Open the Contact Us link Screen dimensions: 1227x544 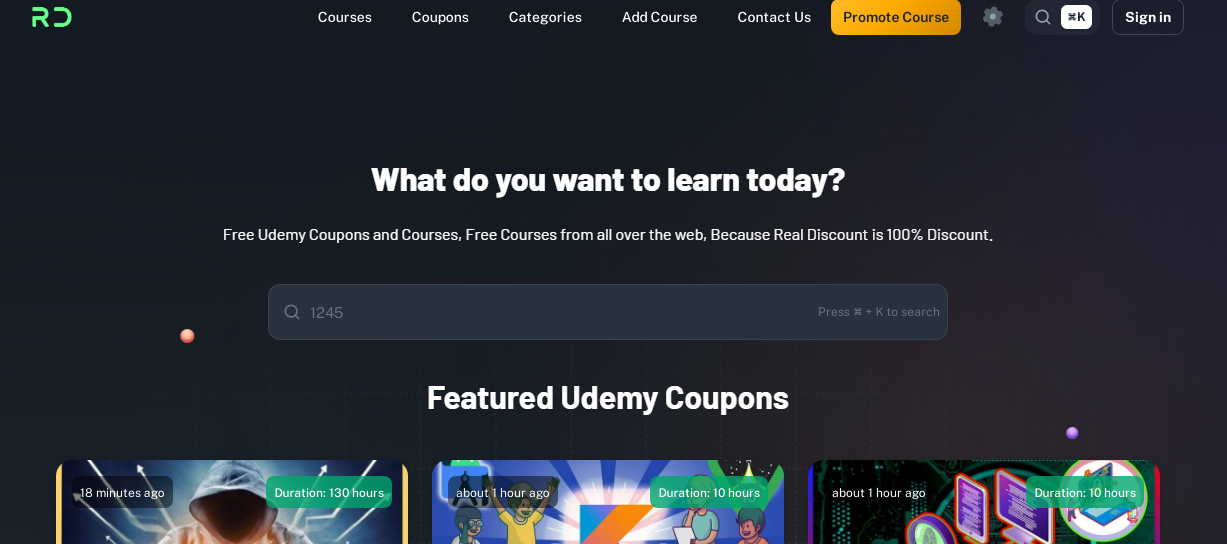click(x=774, y=17)
